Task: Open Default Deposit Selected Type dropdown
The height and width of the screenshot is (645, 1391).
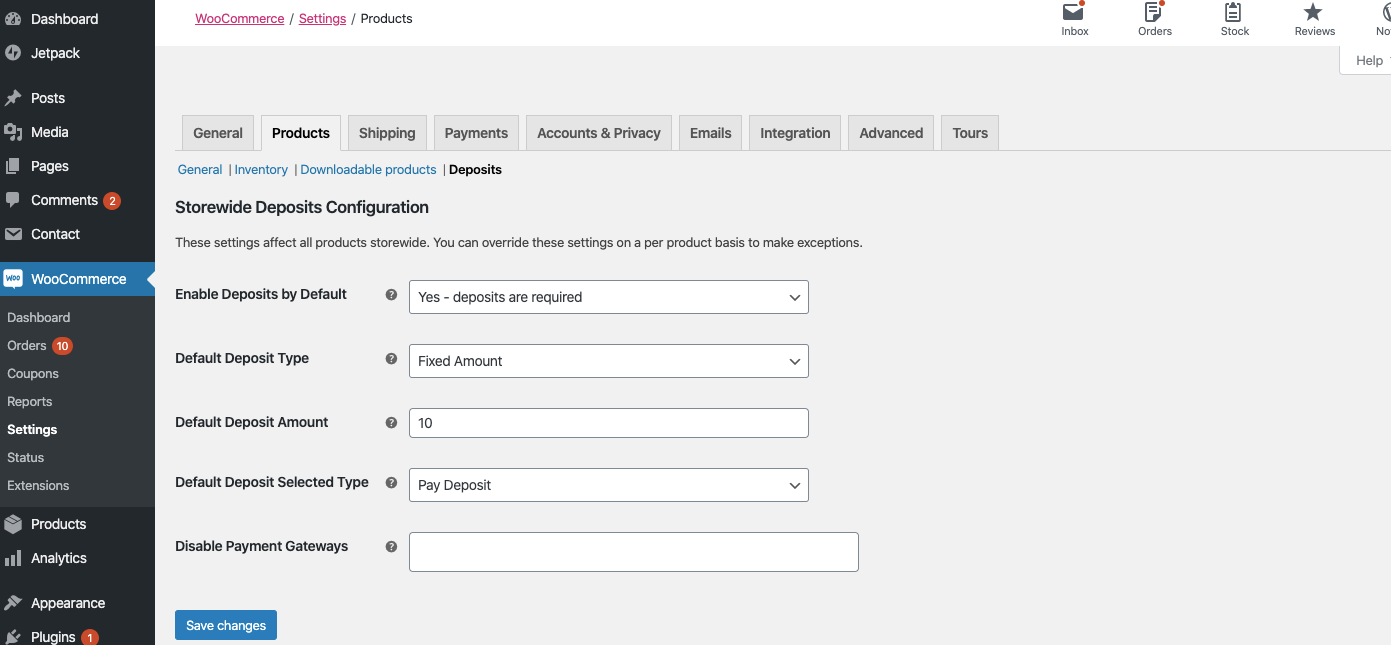Action: tap(608, 485)
